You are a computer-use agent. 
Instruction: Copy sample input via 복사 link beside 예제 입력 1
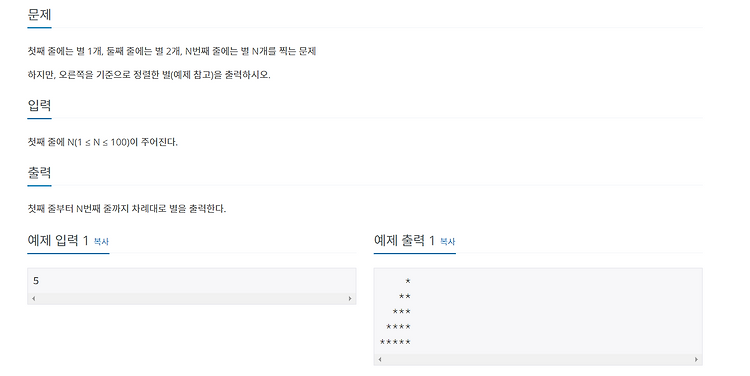pyautogui.click(x=101, y=242)
